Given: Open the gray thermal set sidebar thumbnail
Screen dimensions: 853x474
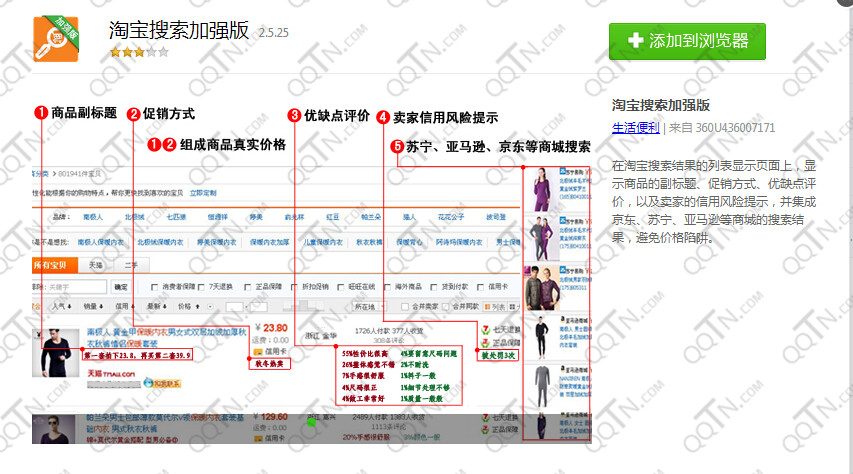Looking at the screenshot, I should (x=541, y=386).
